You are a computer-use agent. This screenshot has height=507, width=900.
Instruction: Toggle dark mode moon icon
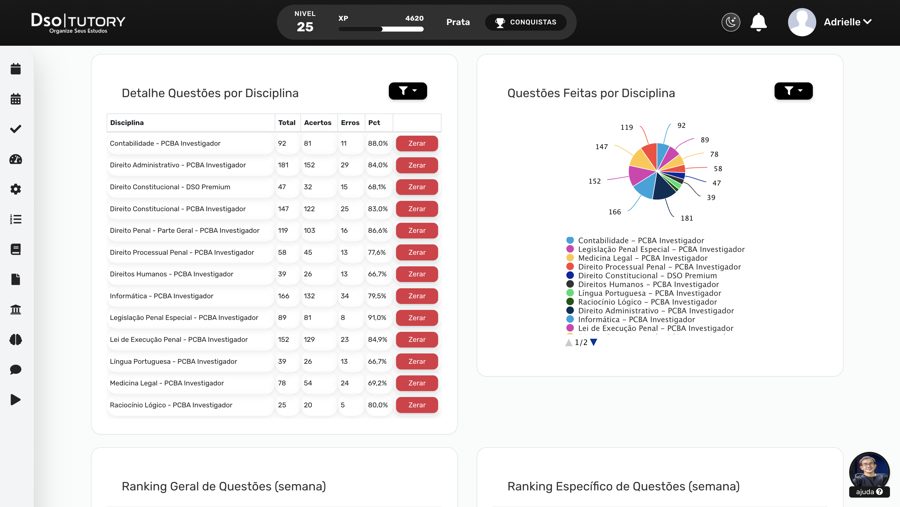pyautogui.click(x=731, y=22)
